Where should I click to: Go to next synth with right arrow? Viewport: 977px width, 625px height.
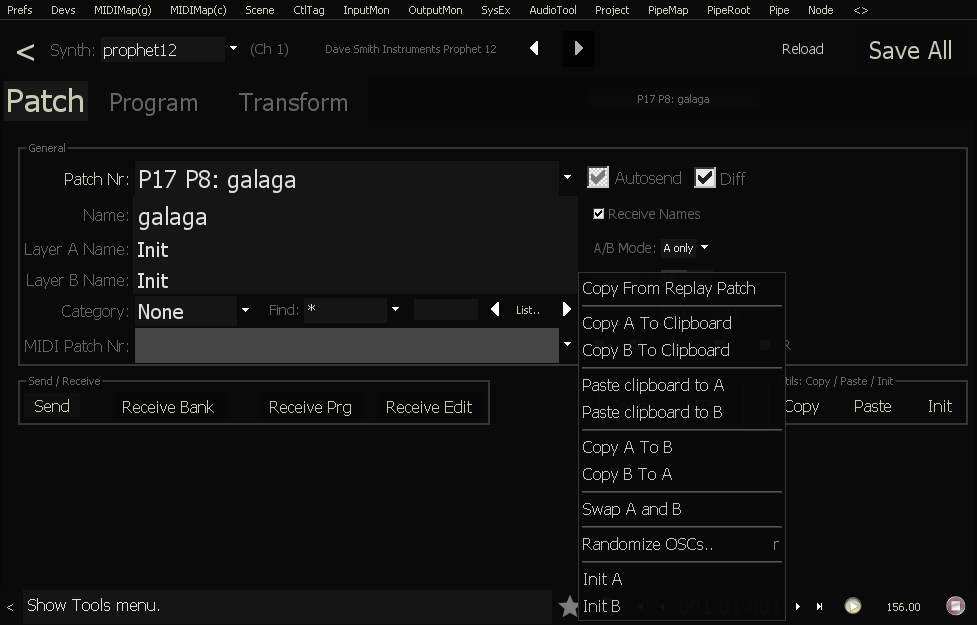pyautogui.click(x=578, y=49)
